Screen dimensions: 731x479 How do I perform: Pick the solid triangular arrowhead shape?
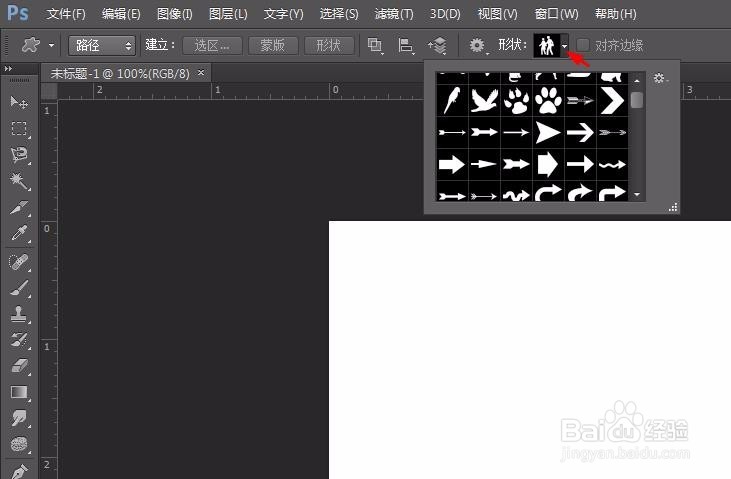coord(548,132)
